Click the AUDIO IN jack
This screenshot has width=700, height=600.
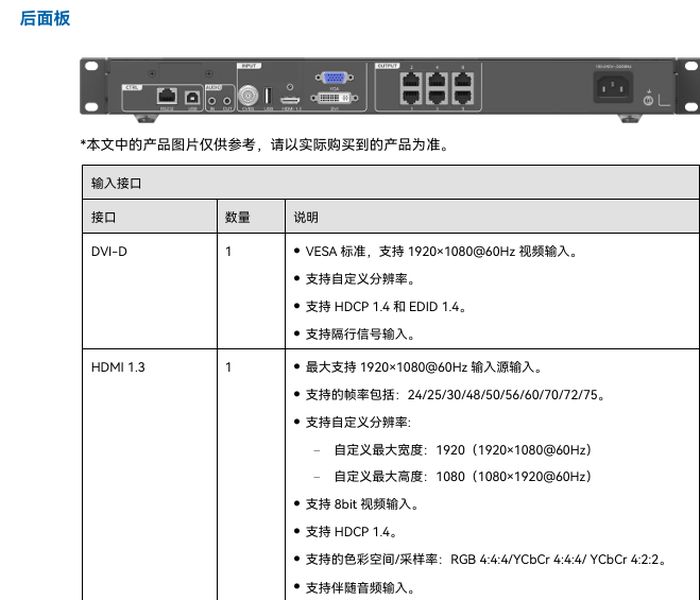tap(212, 101)
